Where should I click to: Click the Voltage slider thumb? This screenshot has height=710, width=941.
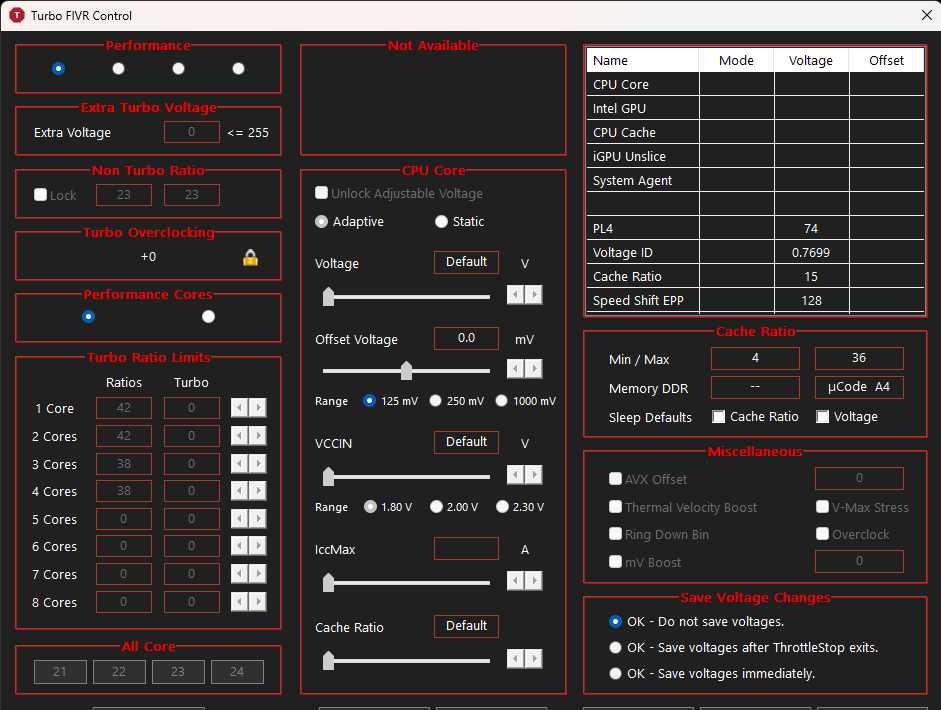(x=328, y=296)
